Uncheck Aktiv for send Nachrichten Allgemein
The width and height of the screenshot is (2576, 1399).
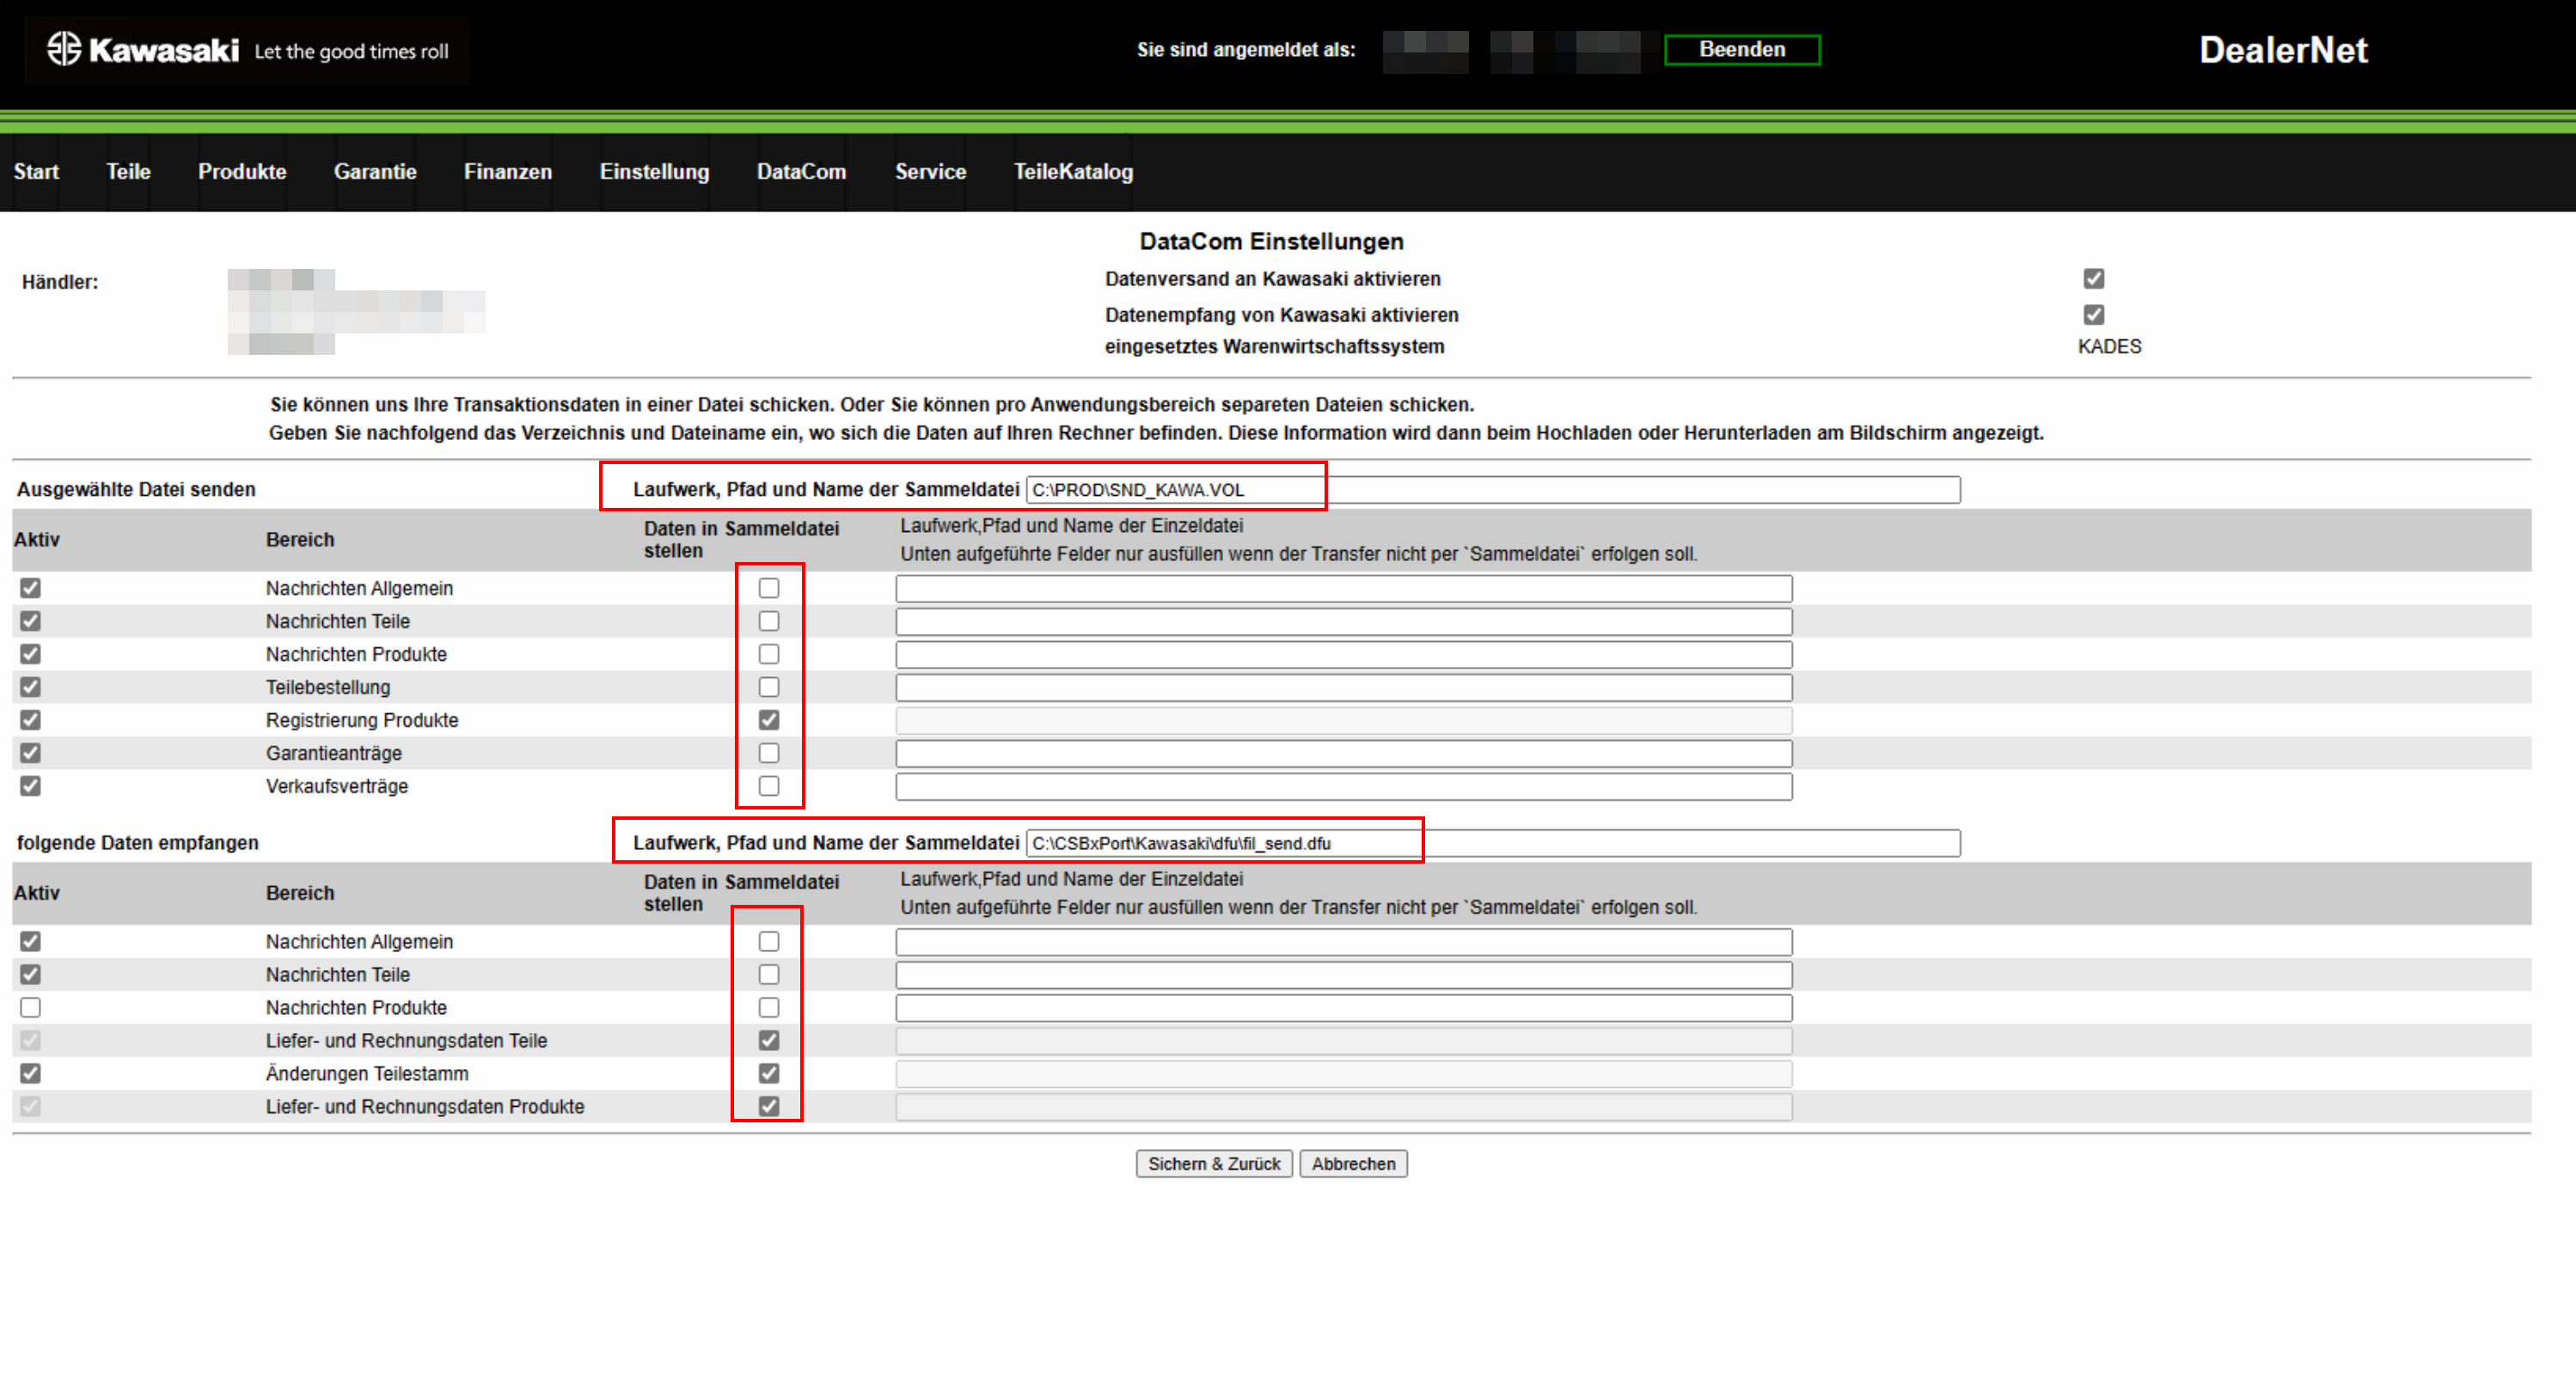click(x=31, y=588)
